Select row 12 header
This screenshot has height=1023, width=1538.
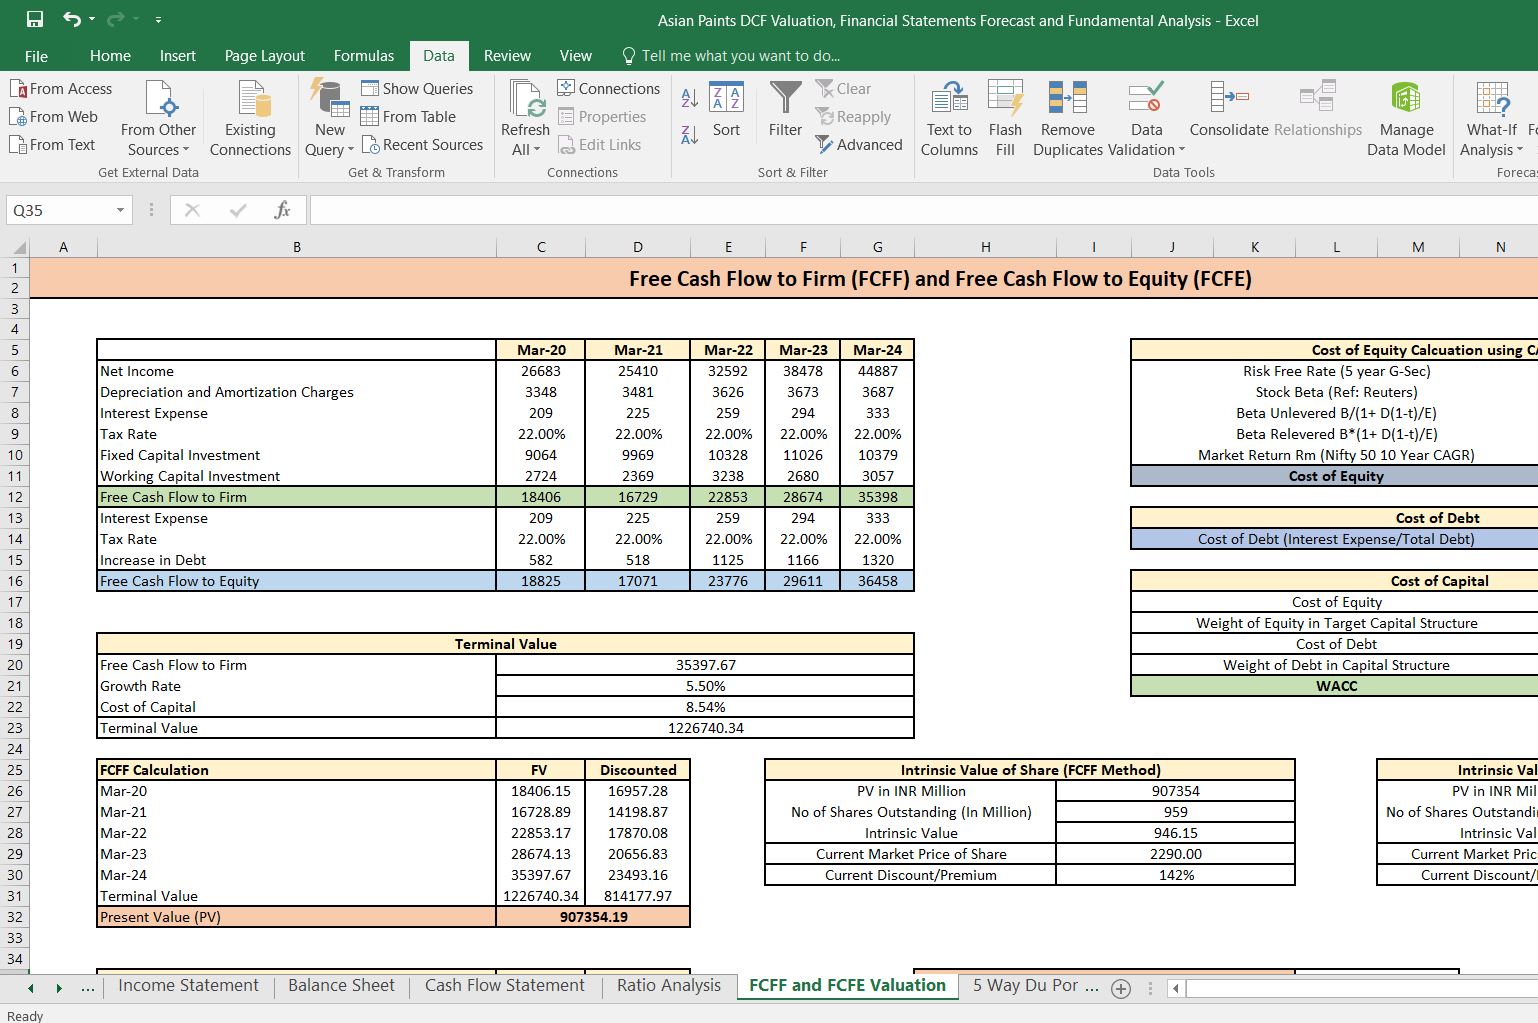[15, 497]
